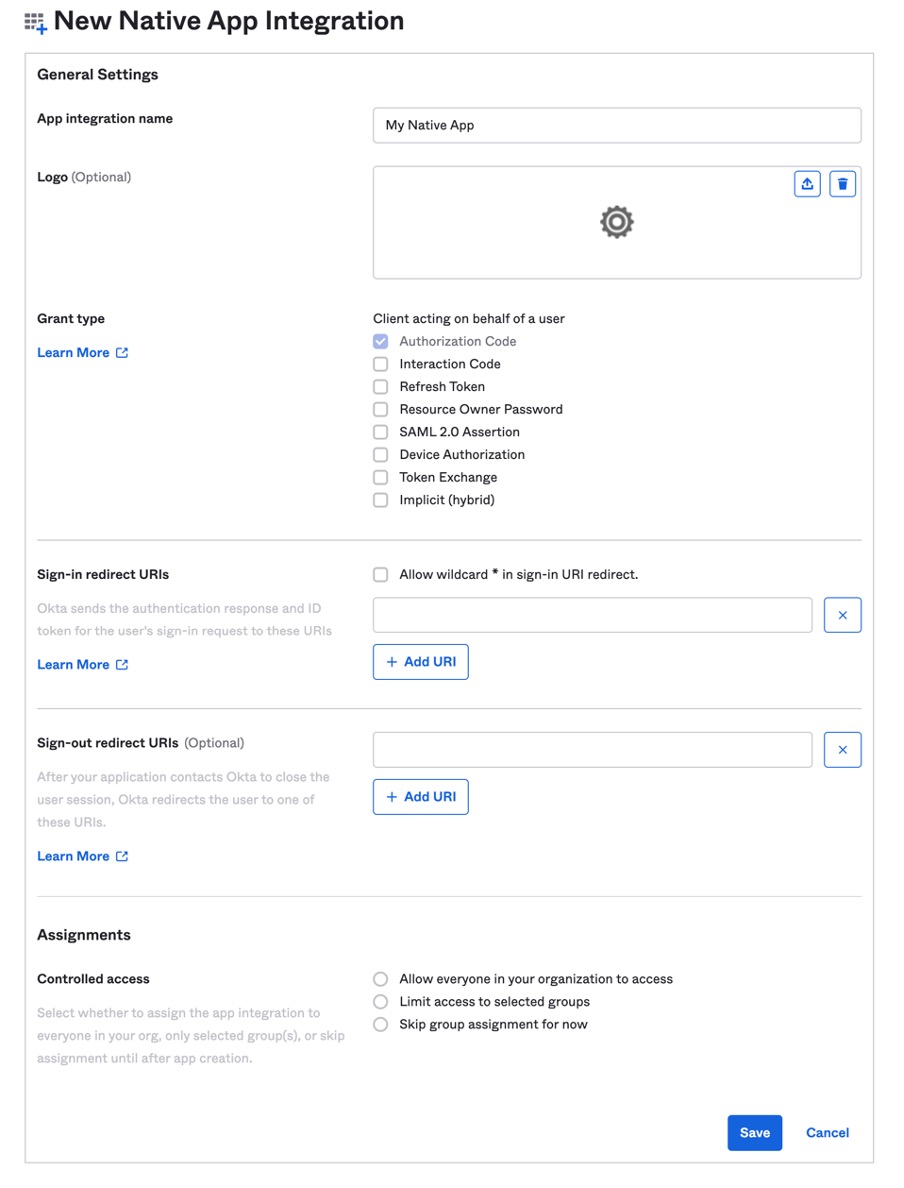This screenshot has width=904, height=1188.
Task: Click the app grid icon beside the page title
Action: click(35, 23)
